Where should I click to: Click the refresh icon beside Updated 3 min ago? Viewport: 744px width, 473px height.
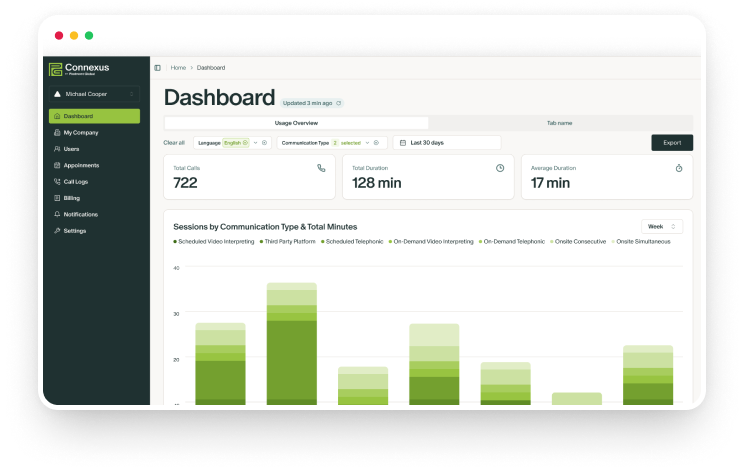[338, 103]
